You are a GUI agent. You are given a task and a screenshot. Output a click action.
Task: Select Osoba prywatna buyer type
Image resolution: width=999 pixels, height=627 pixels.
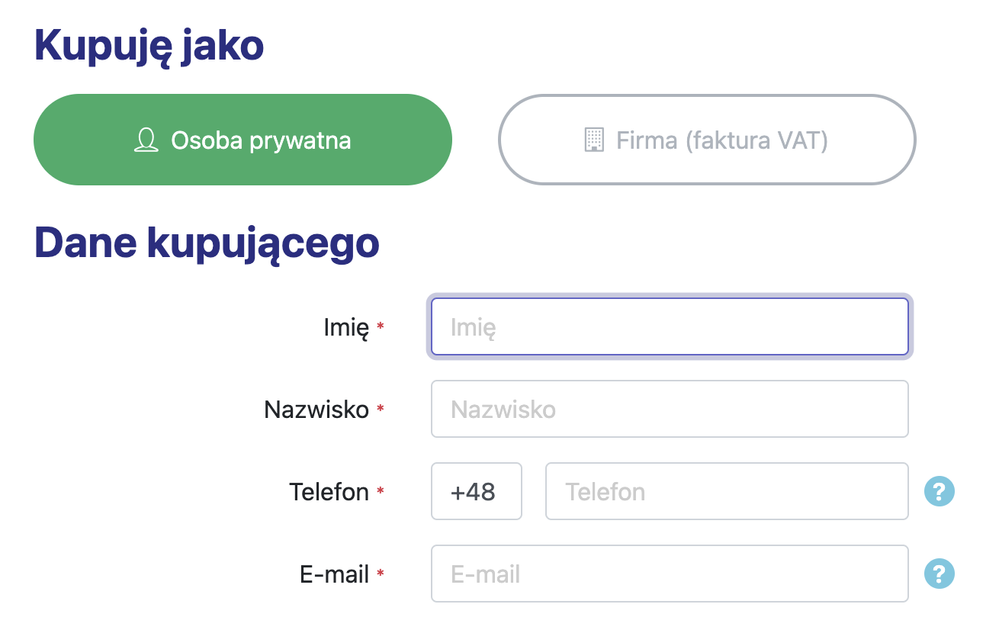[x=243, y=140]
